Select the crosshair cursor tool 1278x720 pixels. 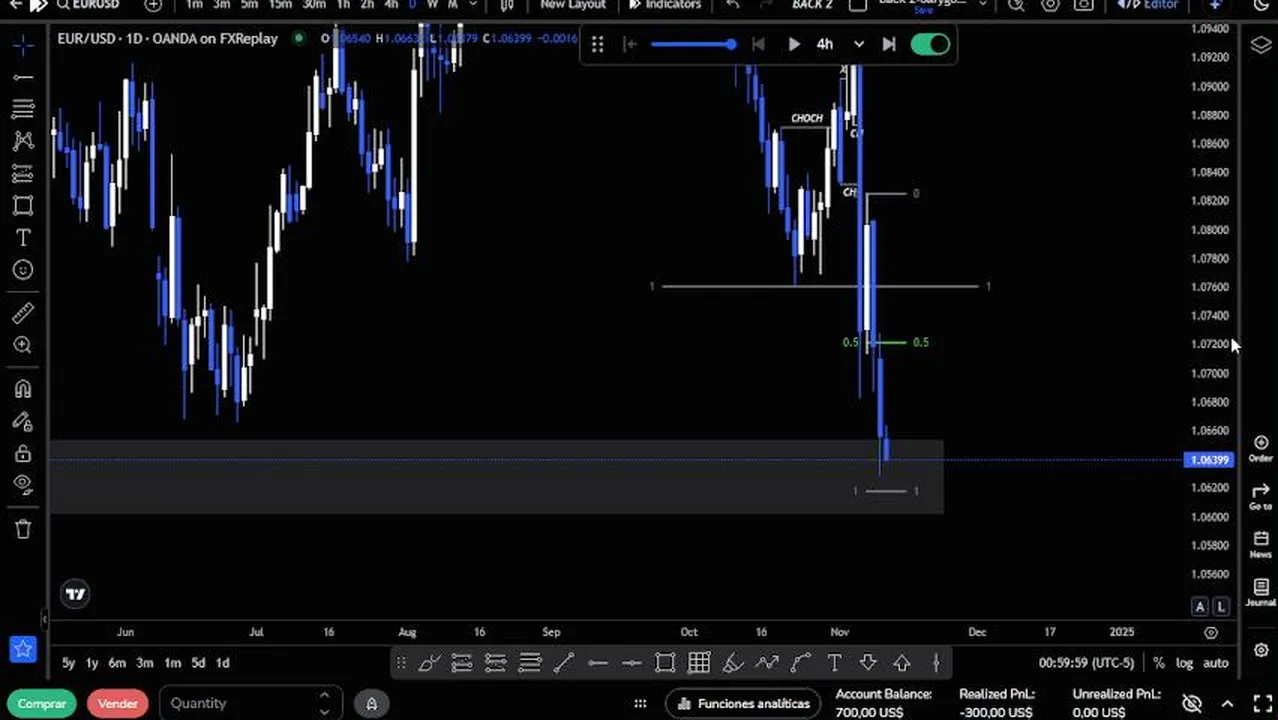coord(23,45)
